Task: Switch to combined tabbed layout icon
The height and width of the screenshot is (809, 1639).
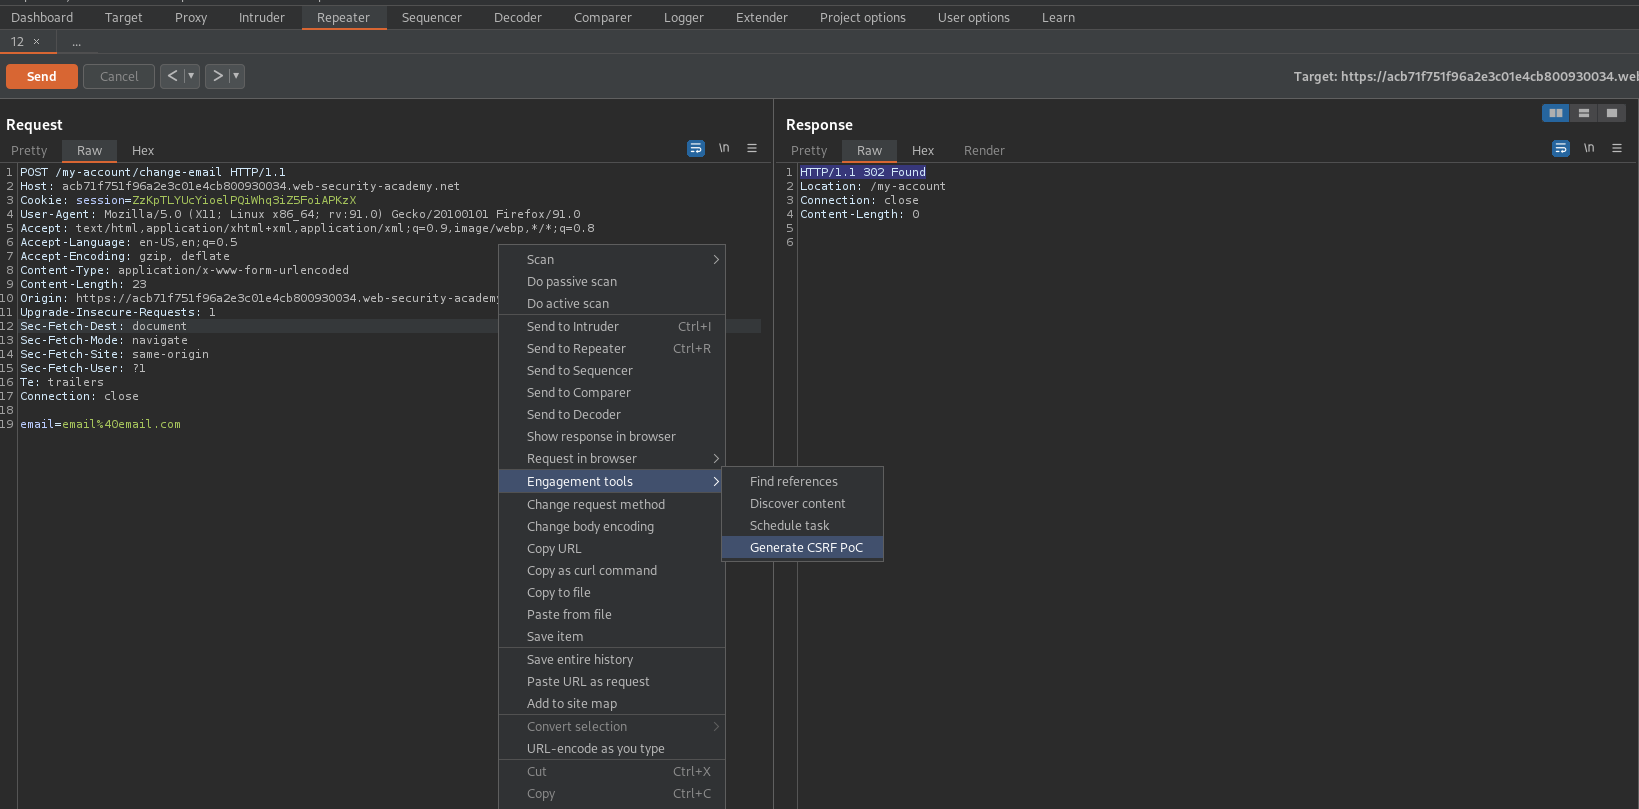Action: click(x=1612, y=113)
